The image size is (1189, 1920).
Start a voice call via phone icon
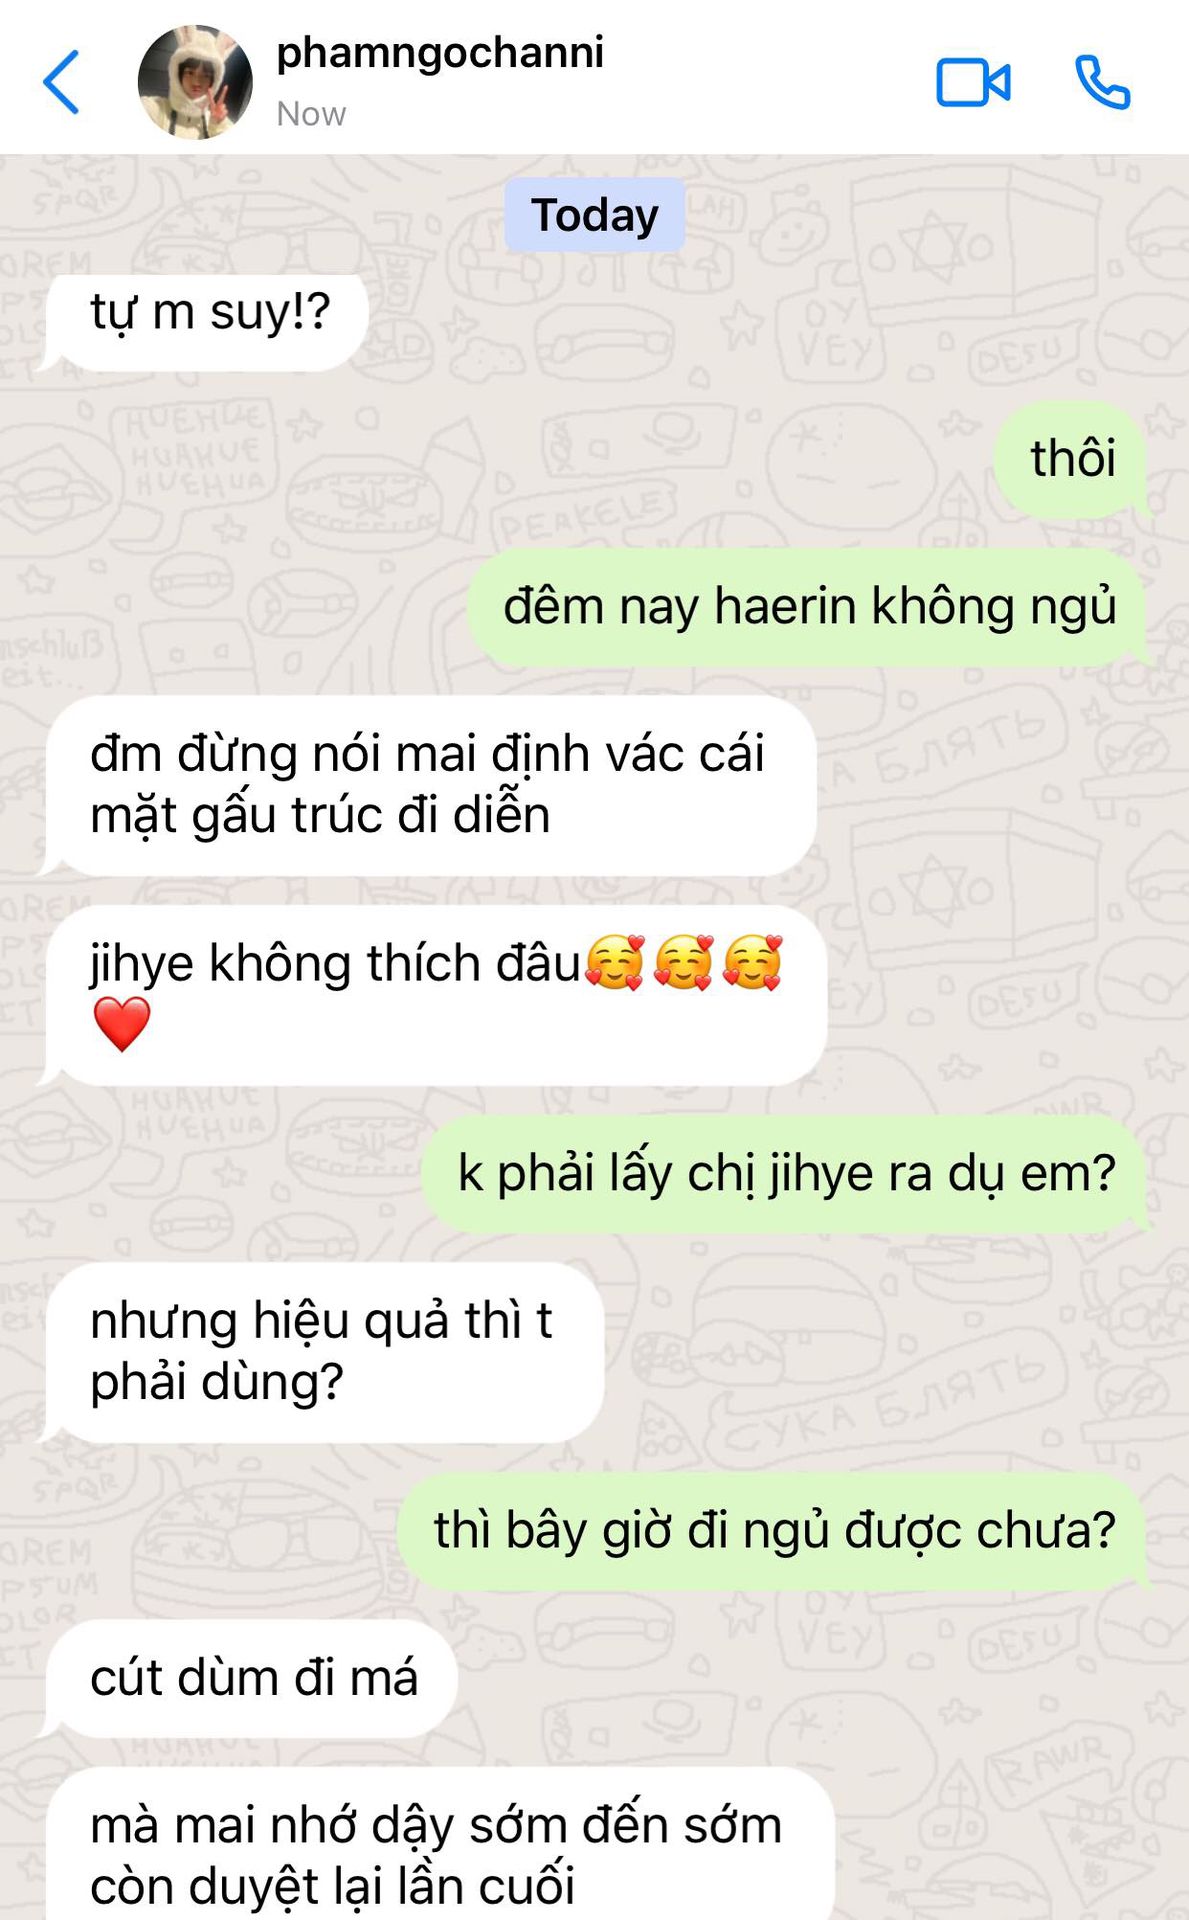click(1102, 82)
